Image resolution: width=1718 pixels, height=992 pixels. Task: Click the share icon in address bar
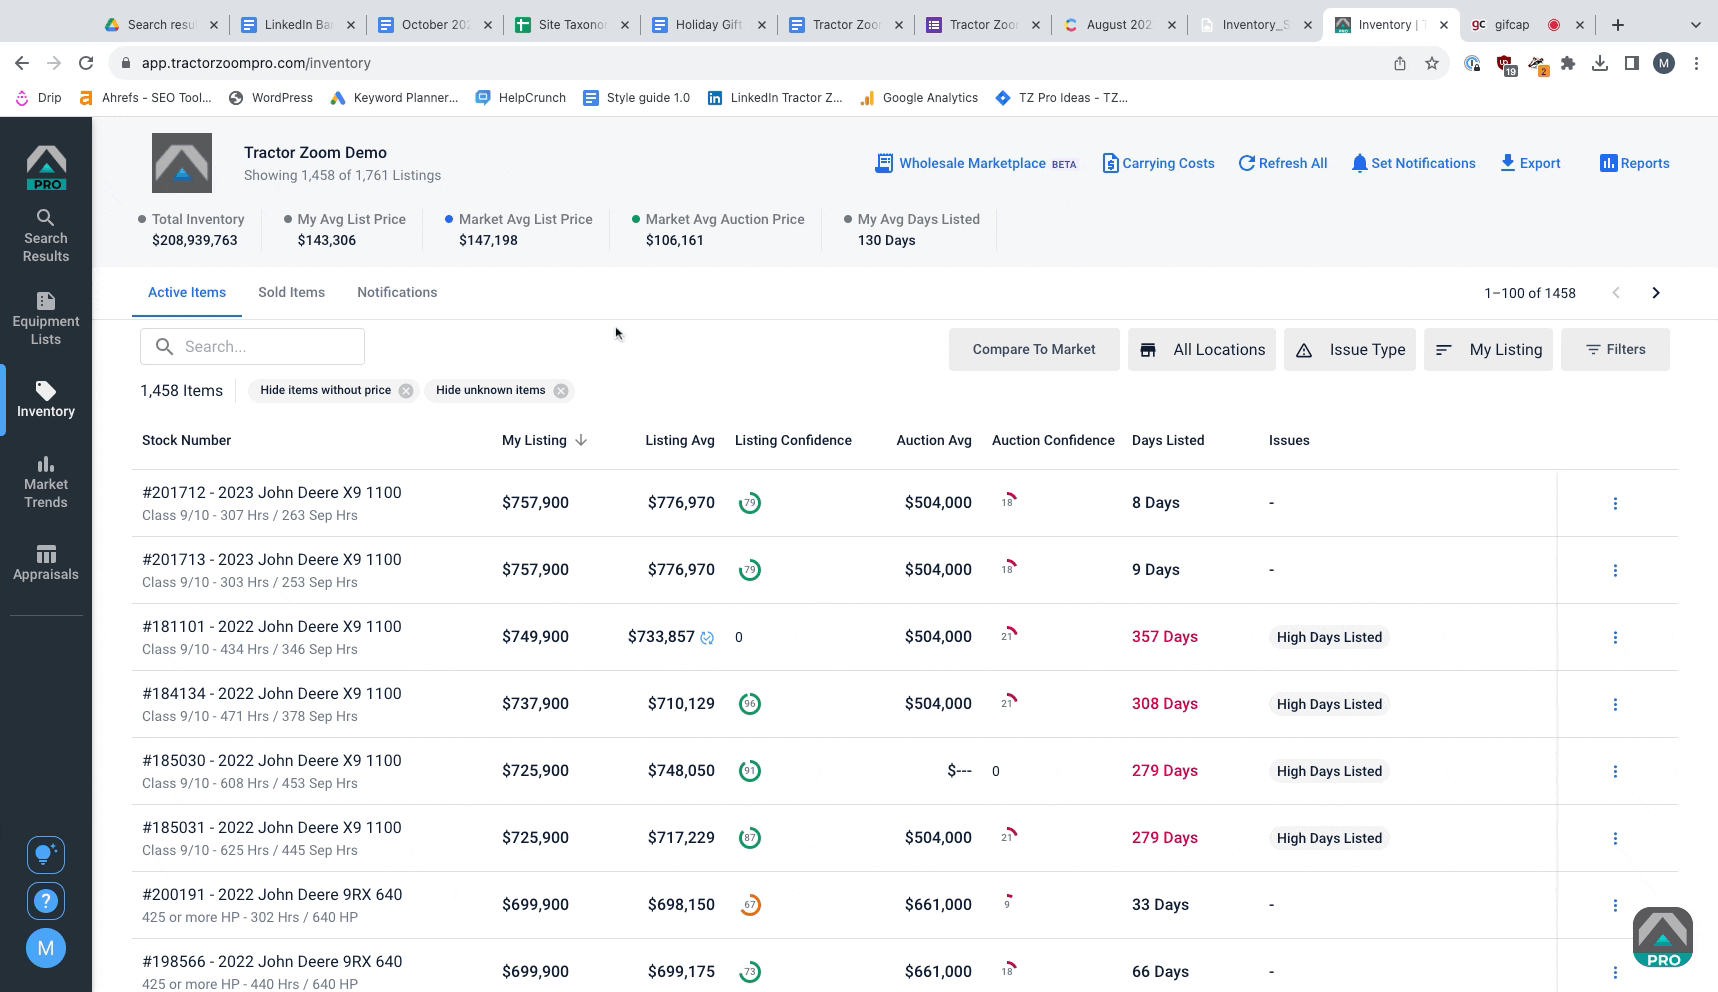click(1400, 63)
